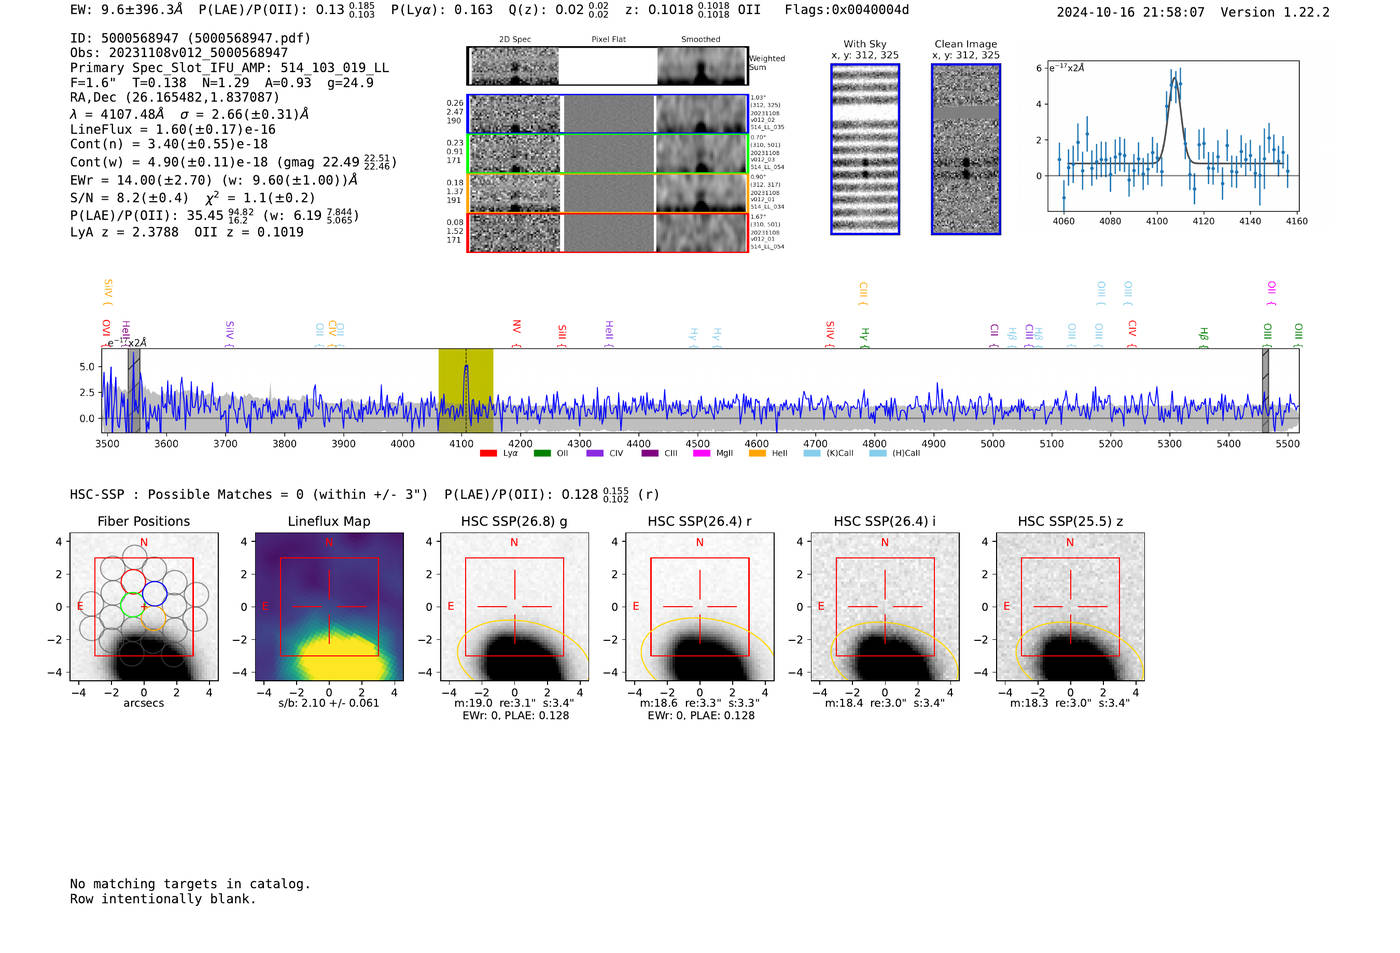This screenshot has width=1400, height=953.
Task: Select the red-bordered 2D spectrum row
Action: (x=608, y=233)
